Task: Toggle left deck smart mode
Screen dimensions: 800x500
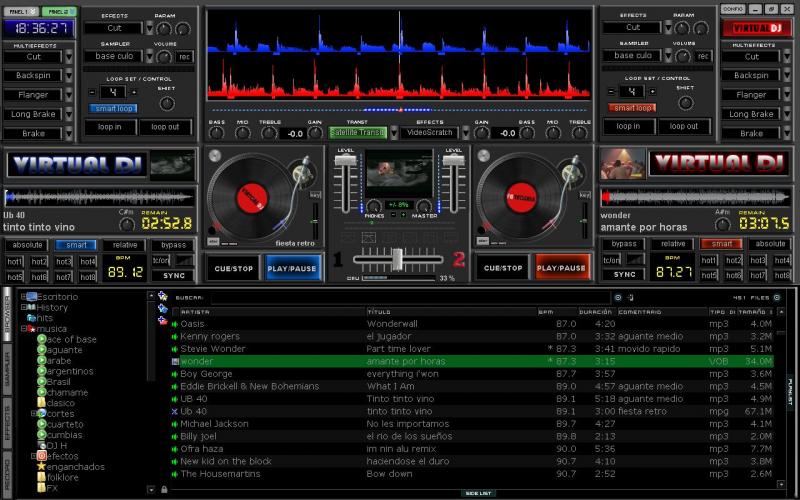Action: point(76,245)
